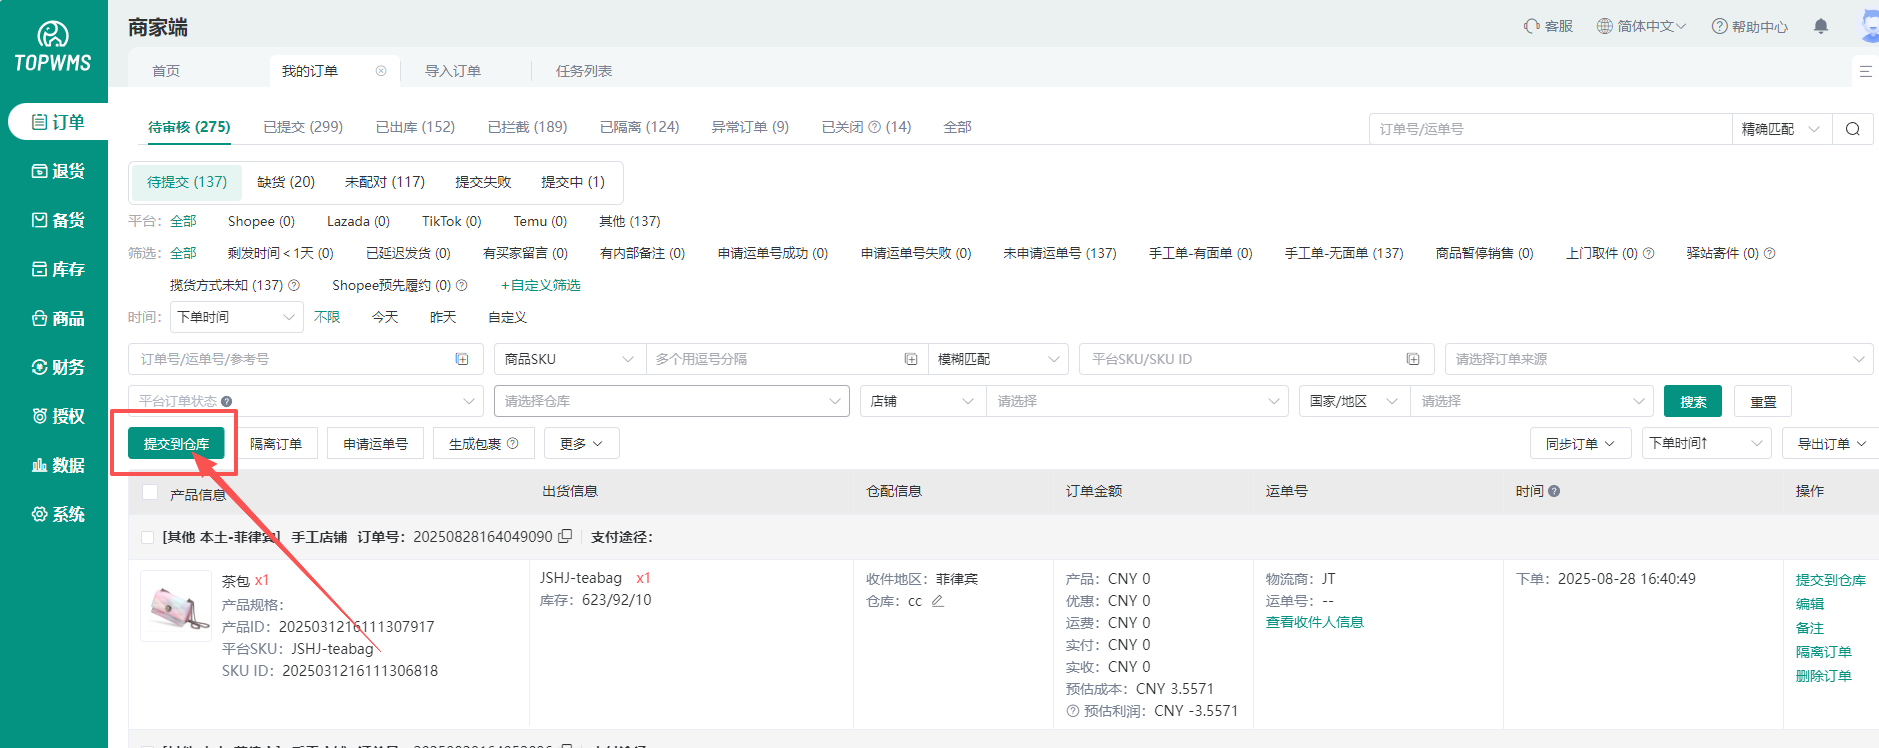This screenshot has height=748, width=1879.
Task: Click the notification bell icon
Action: pyautogui.click(x=1821, y=27)
